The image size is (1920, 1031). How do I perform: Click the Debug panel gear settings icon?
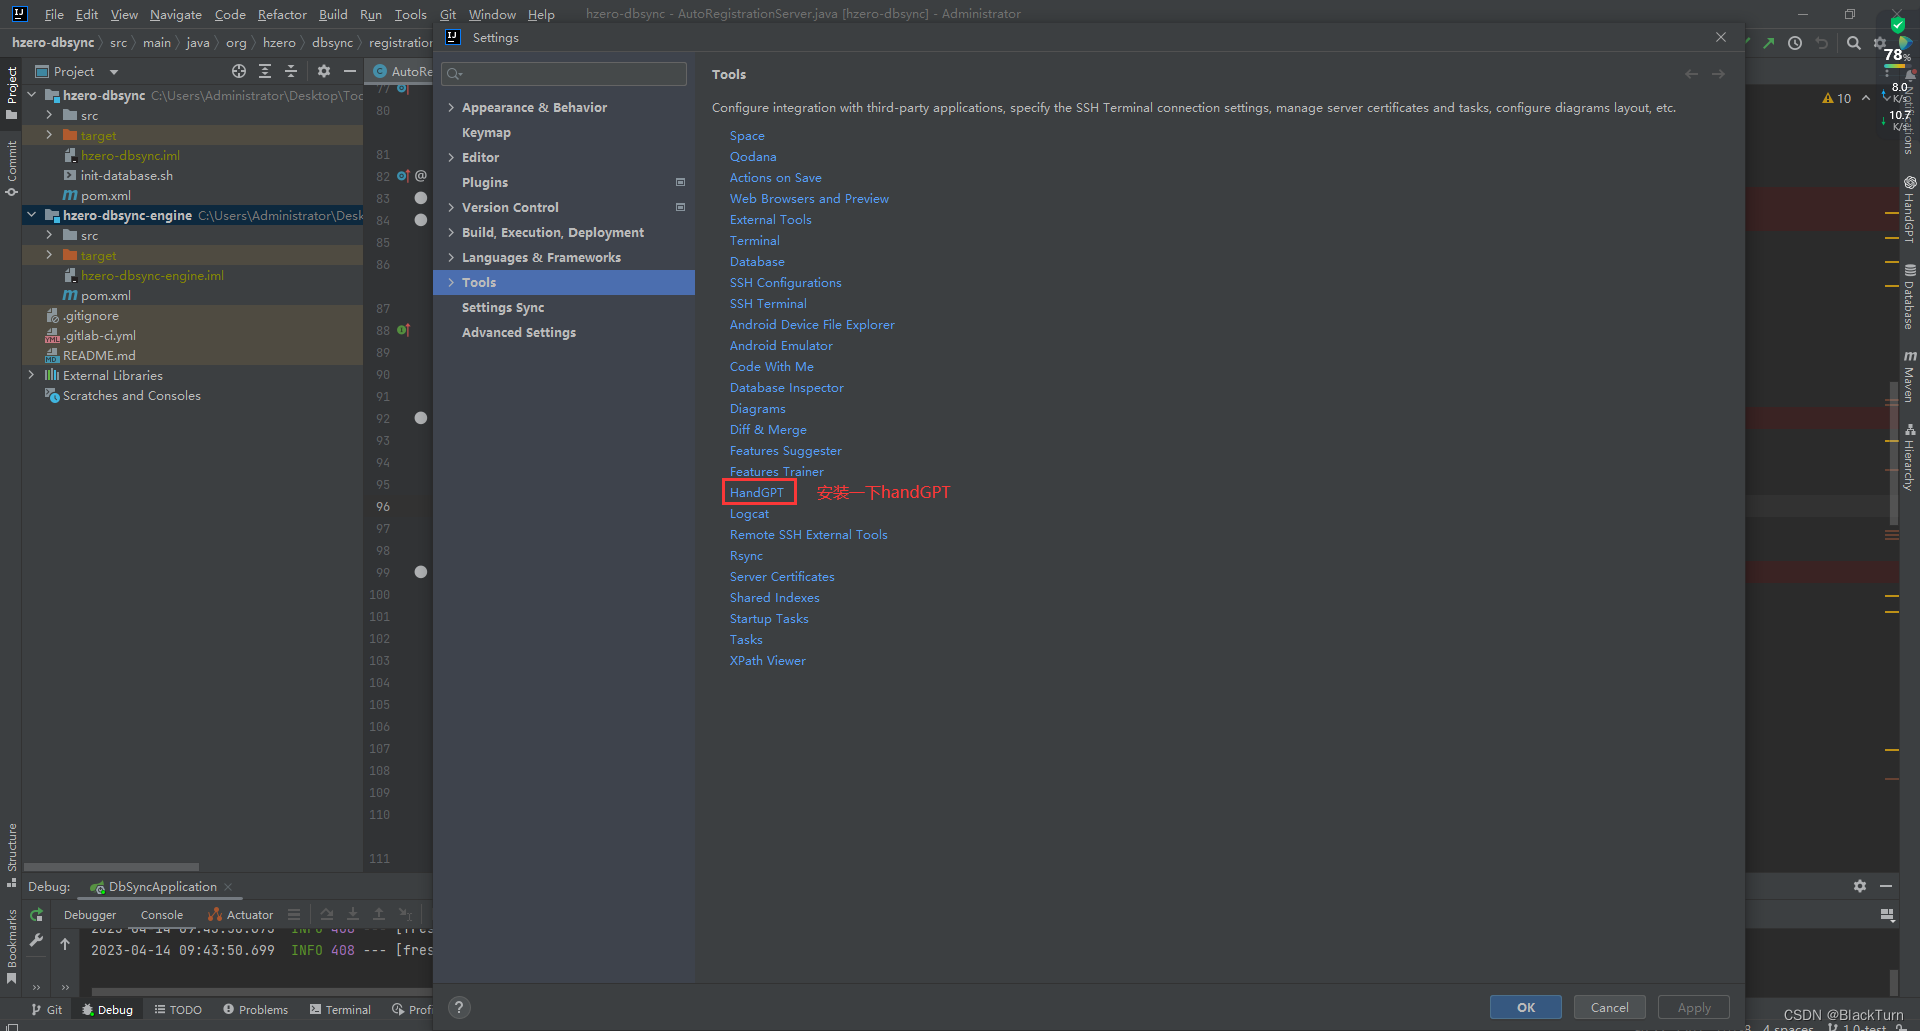pos(1859,886)
